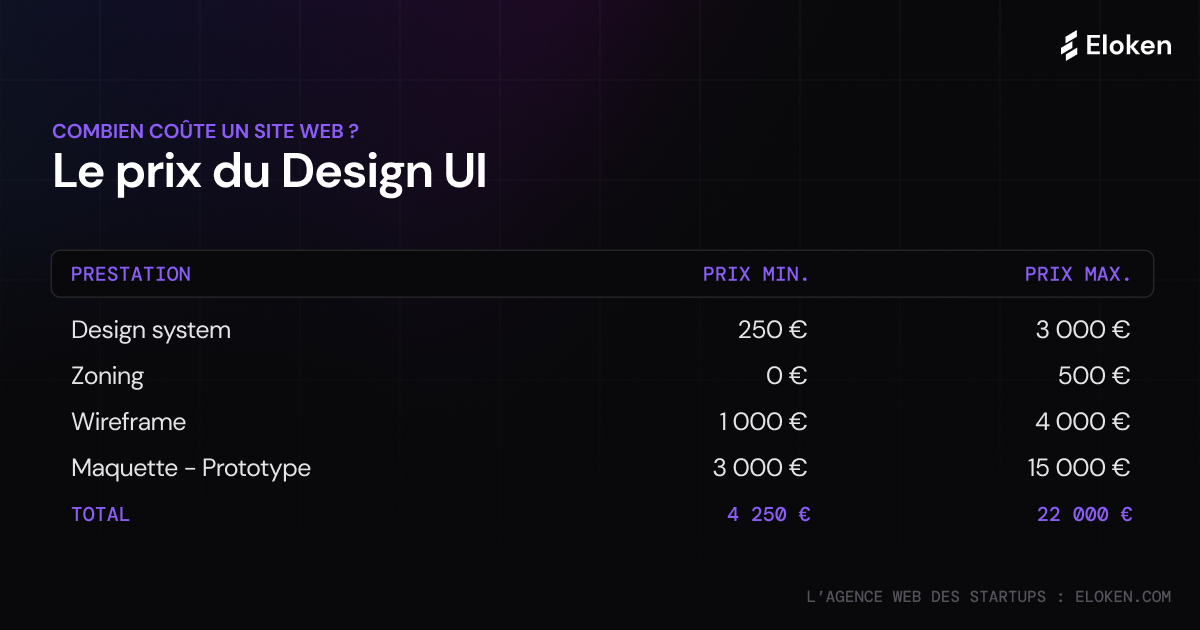1200x630 pixels.
Task: Click the Eloken brand name text
Action: (1129, 45)
